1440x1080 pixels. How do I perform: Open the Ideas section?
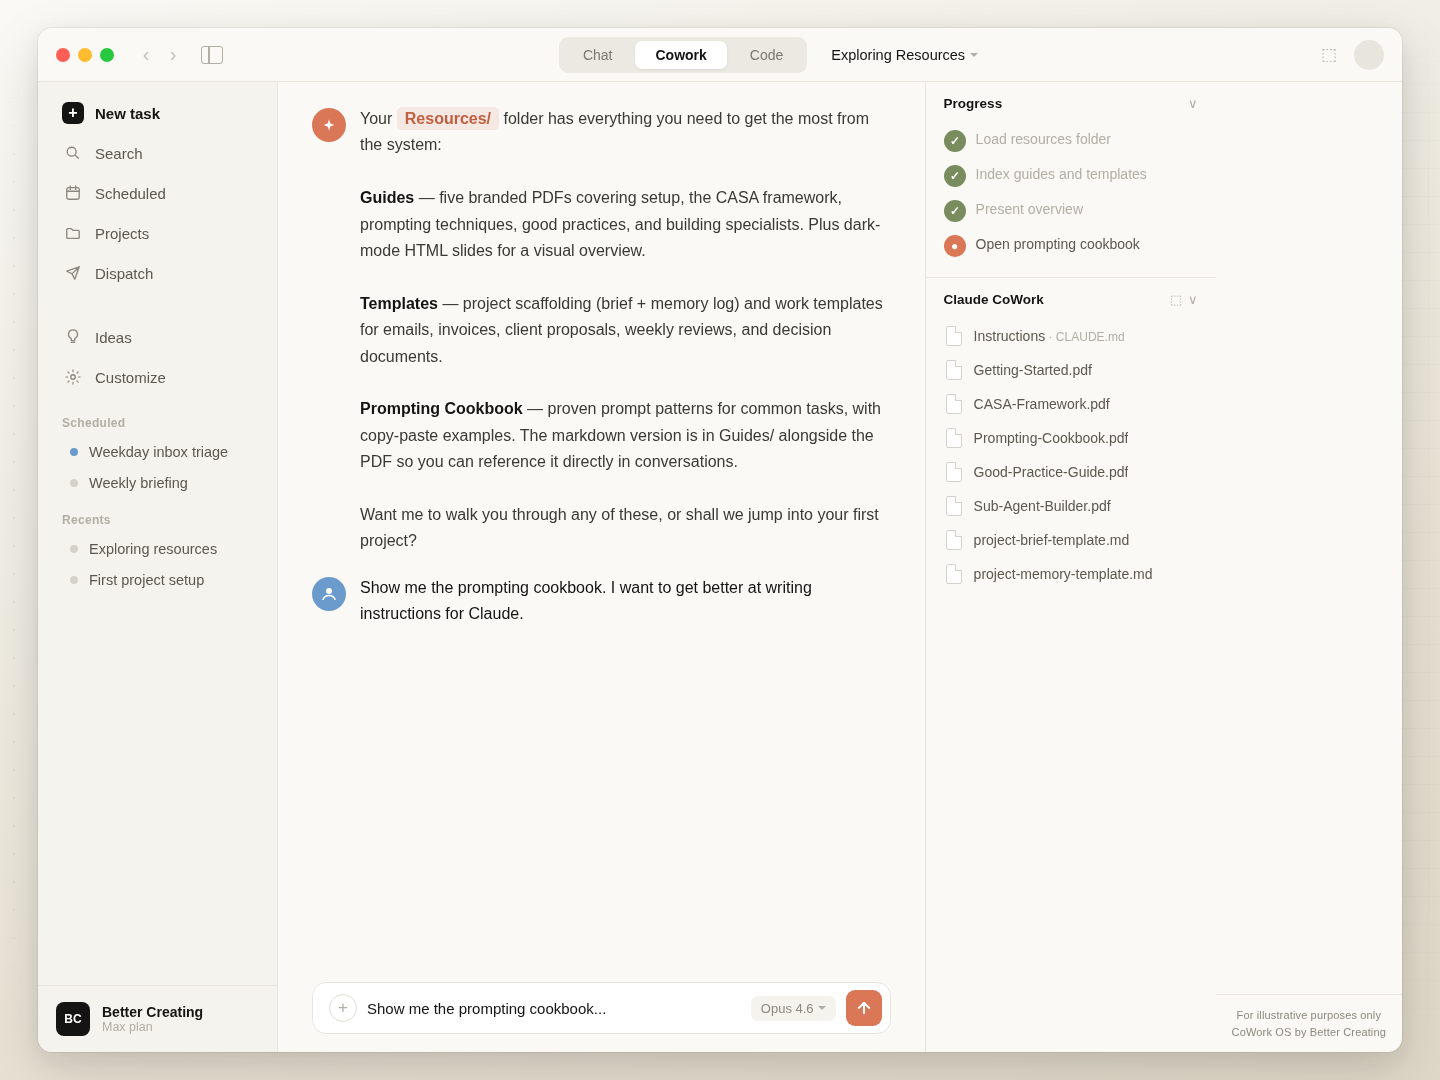pos(113,337)
